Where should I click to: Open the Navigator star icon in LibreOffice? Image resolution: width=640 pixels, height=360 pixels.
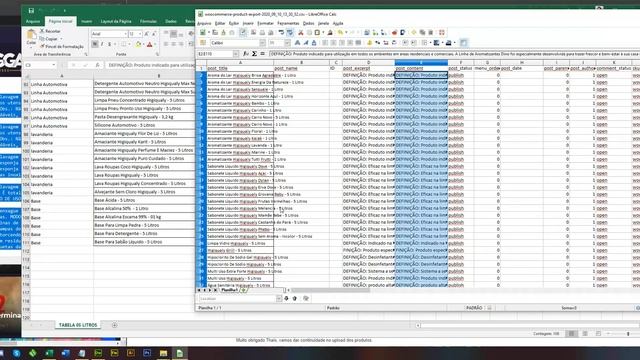413,33
